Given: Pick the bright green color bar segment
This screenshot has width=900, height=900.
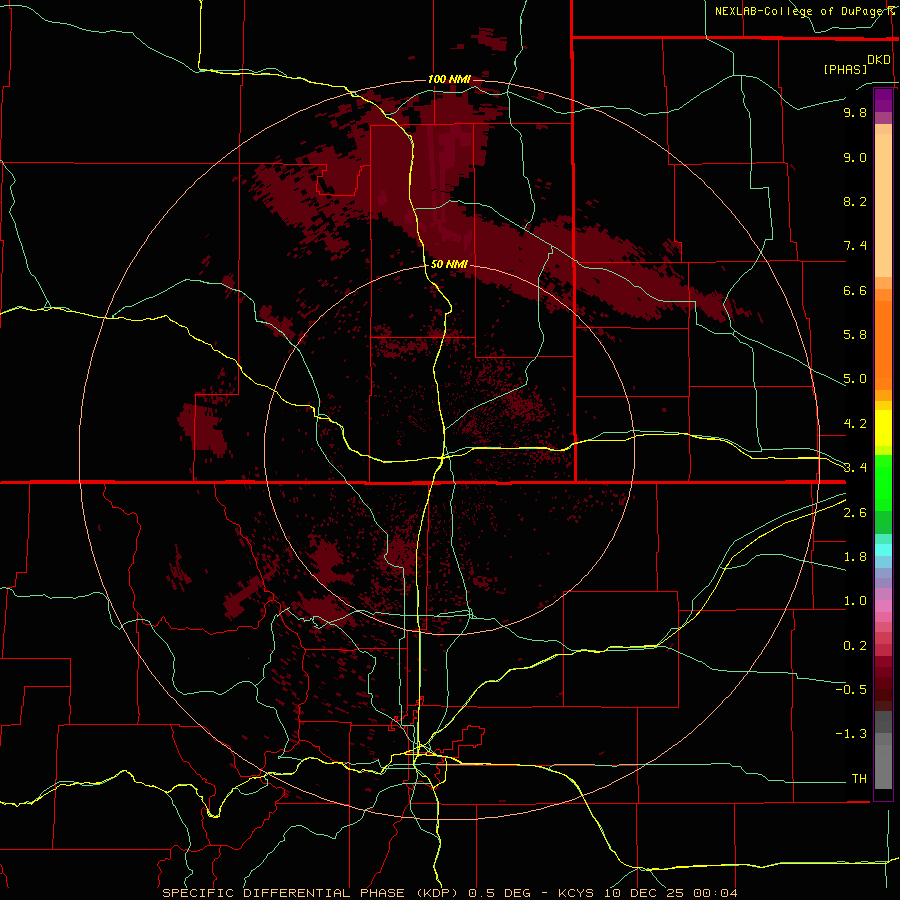Looking at the screenshot, I should tap(883, 482).
